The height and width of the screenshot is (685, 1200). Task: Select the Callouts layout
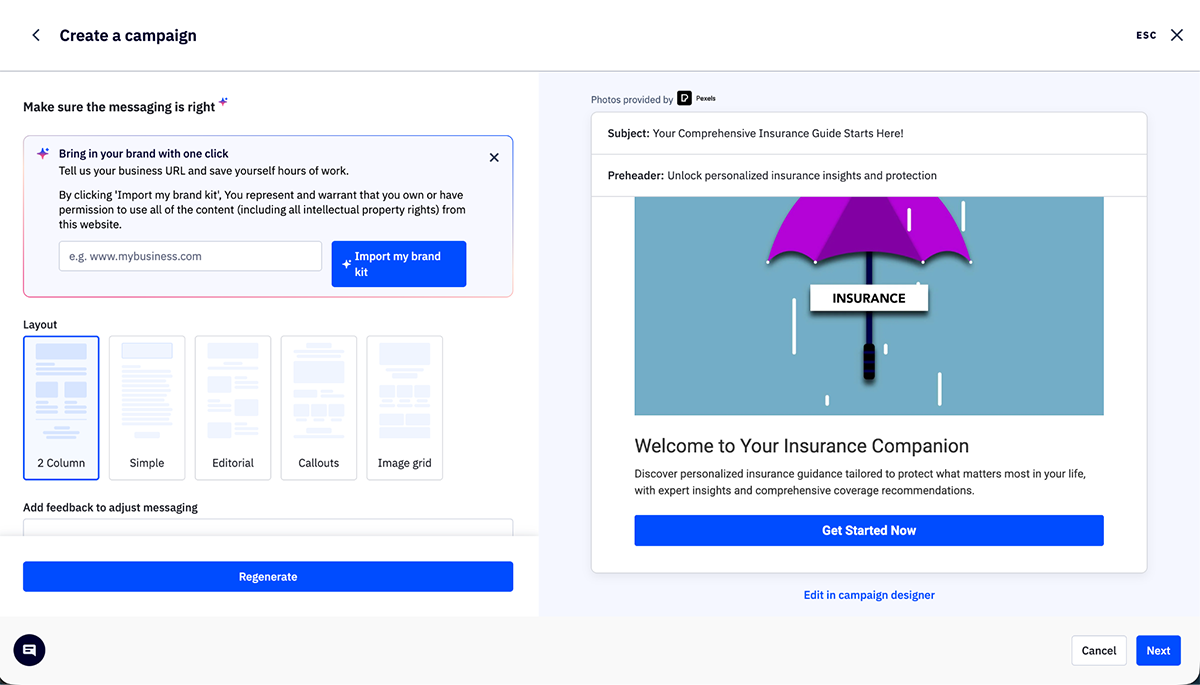click(319, 408)
